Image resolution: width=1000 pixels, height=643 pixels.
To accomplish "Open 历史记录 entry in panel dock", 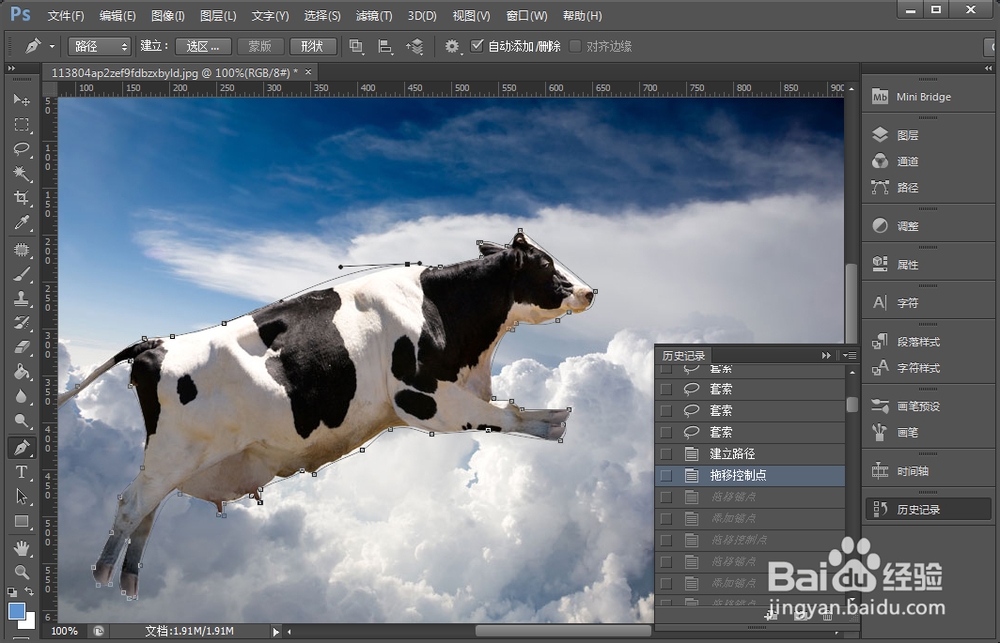I will (x=928, y=509).
